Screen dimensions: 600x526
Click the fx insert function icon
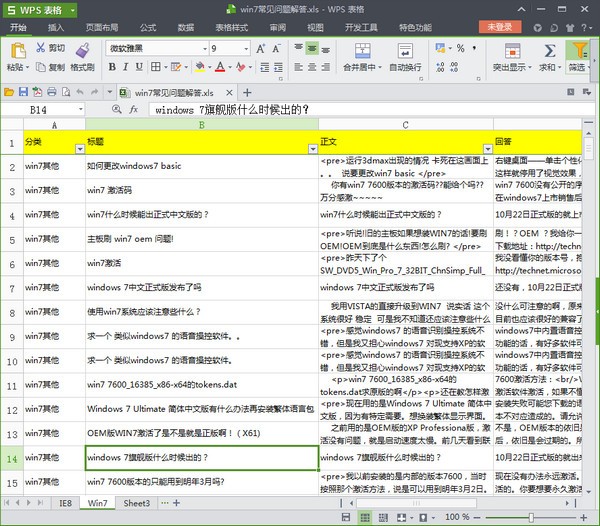[134, 109]
